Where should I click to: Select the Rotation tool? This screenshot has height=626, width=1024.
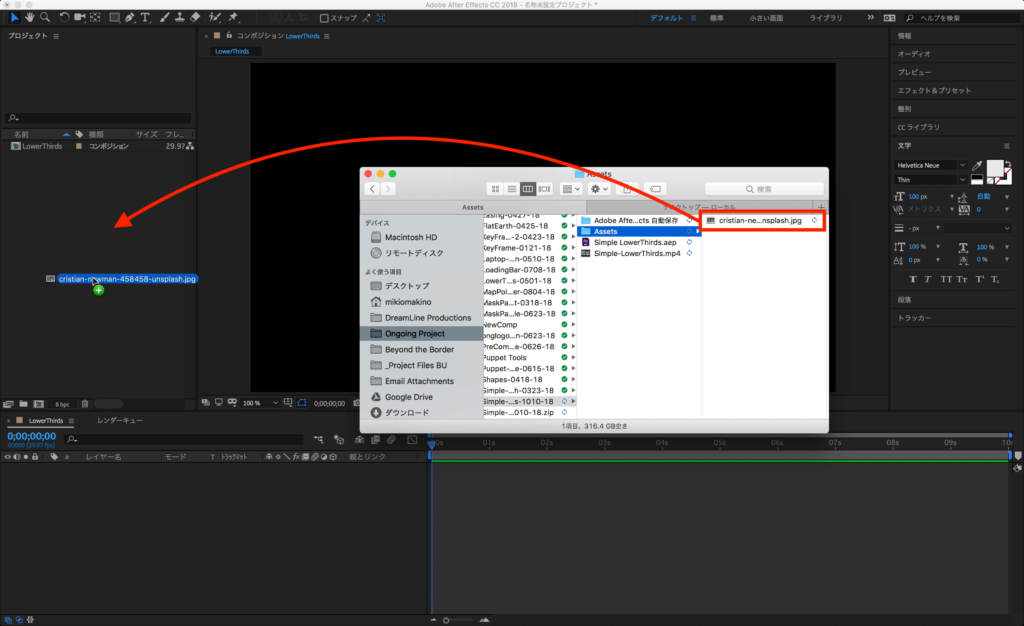(64, 18)
